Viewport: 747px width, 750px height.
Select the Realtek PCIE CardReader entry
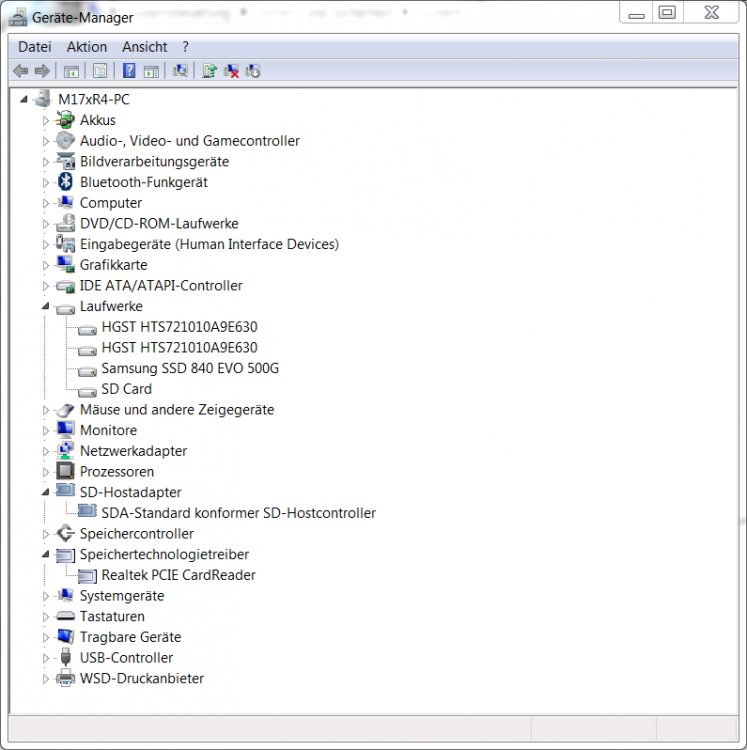178,575
